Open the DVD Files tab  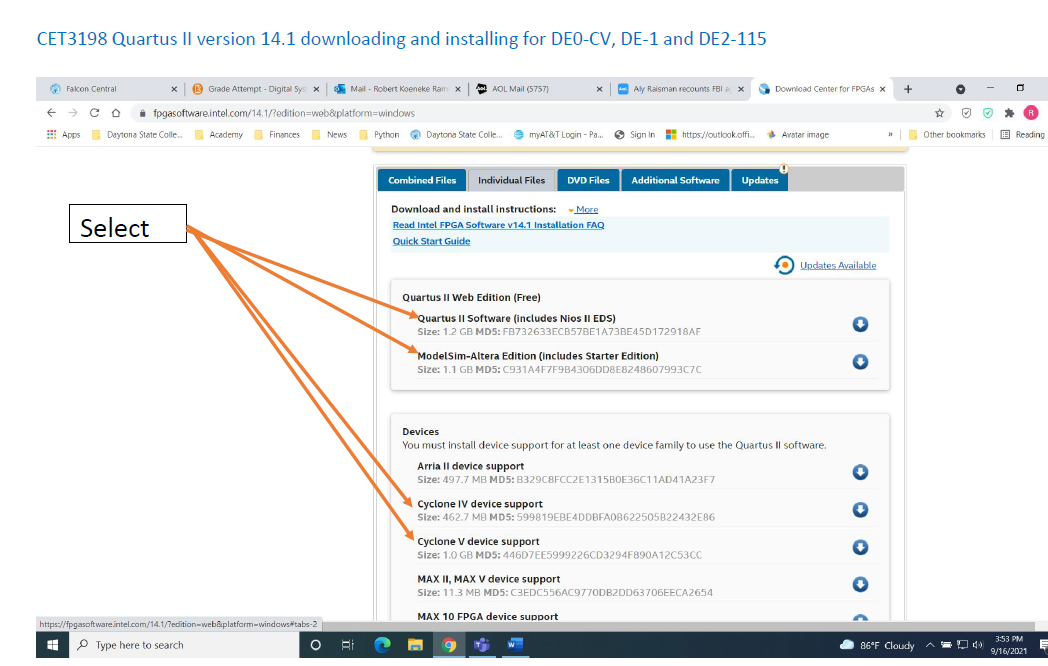[x=588, y=181]
